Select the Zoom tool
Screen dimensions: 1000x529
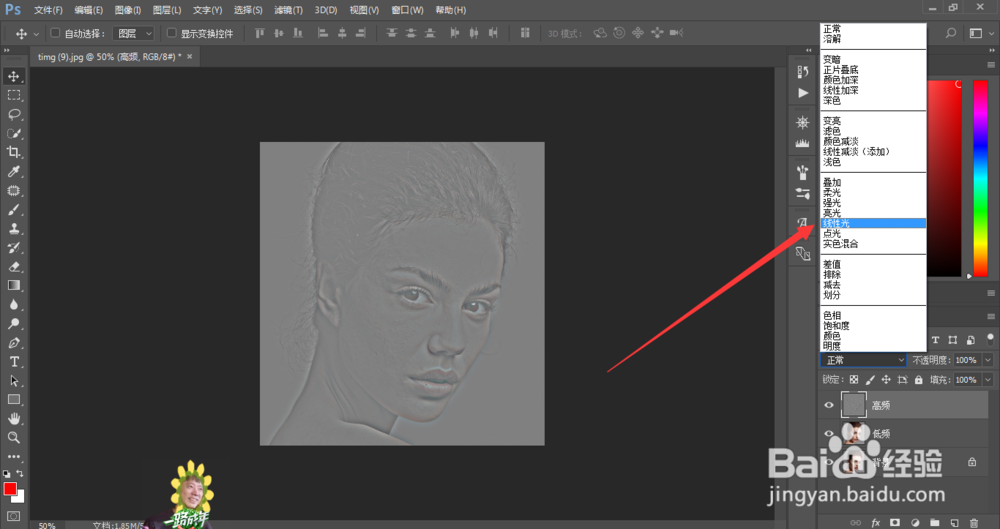click(x=13, y=438)
